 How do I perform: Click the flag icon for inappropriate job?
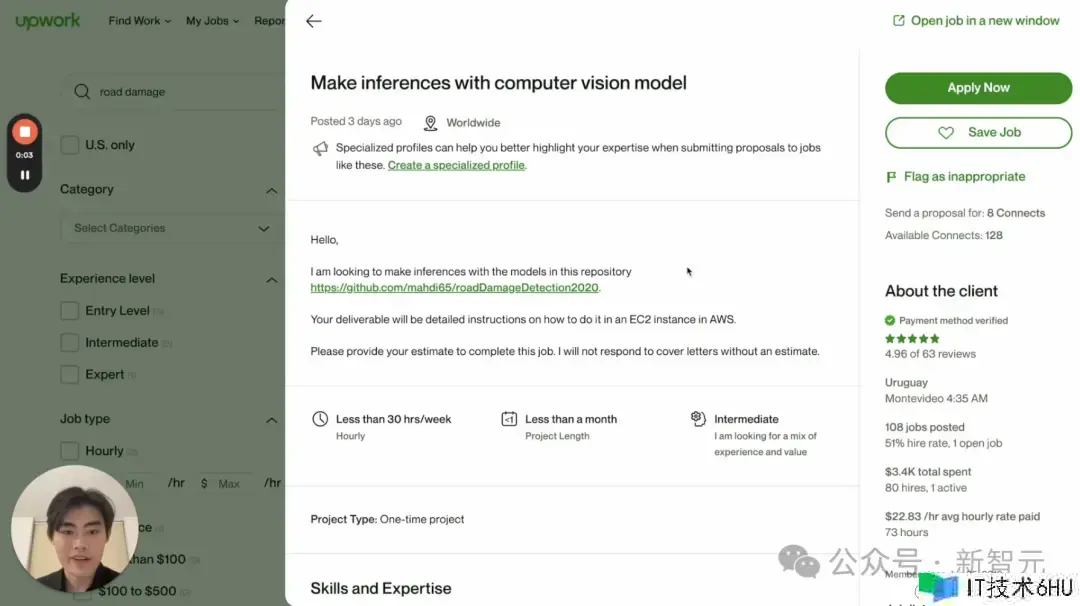891,177
